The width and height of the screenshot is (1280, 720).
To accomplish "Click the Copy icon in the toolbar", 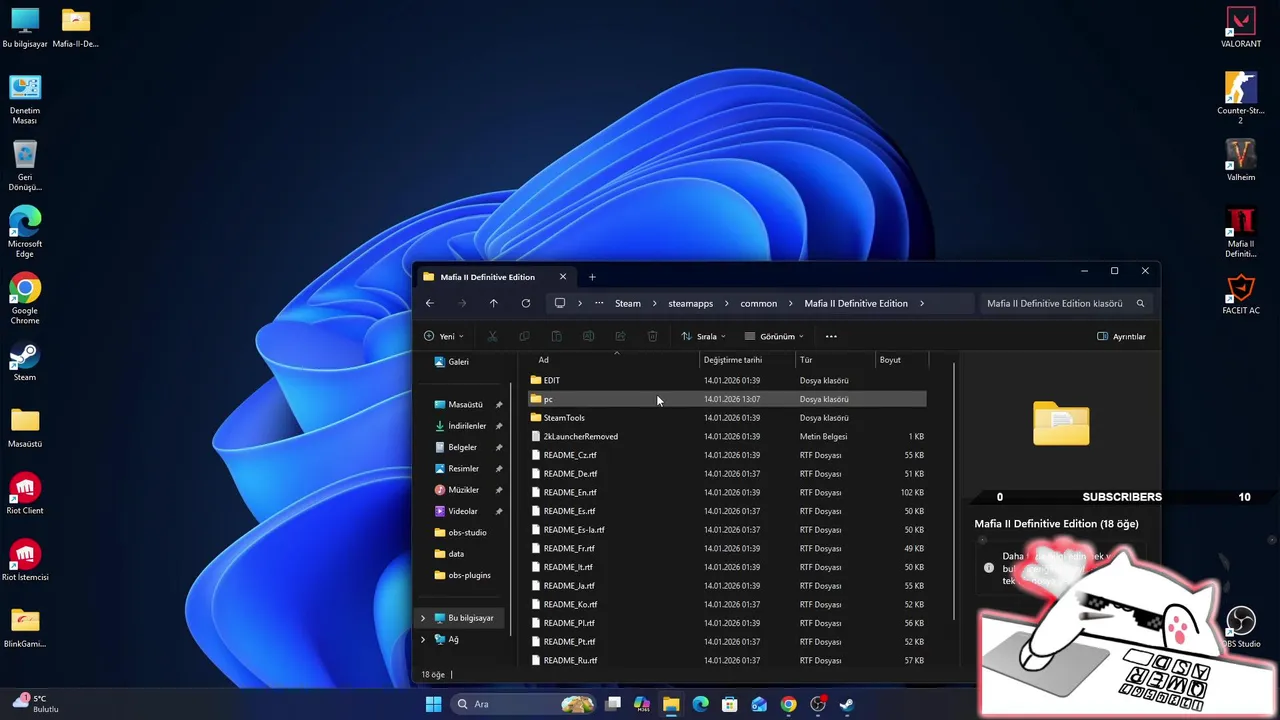I will tap(524, 336).
